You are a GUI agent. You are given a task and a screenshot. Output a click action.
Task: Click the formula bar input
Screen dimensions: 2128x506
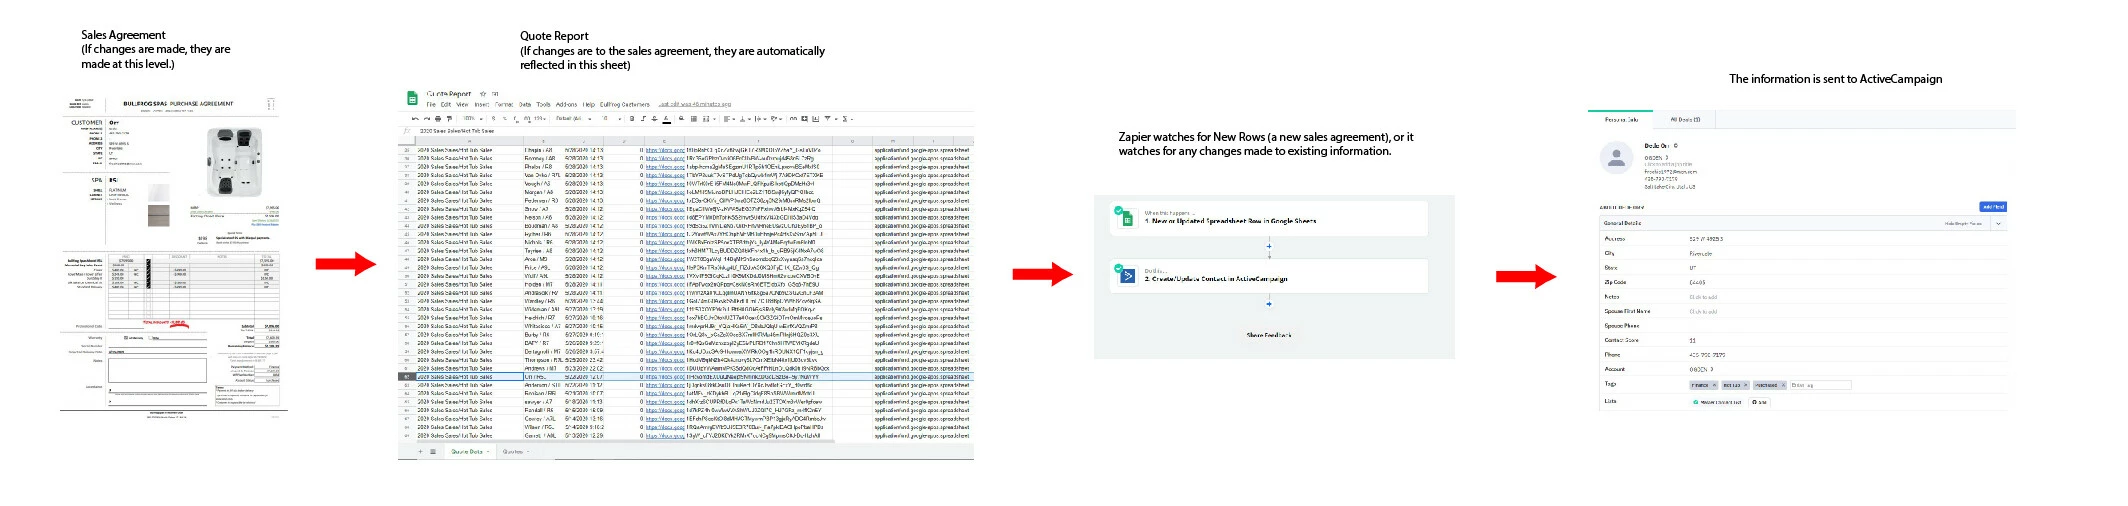tap(690, 131)
